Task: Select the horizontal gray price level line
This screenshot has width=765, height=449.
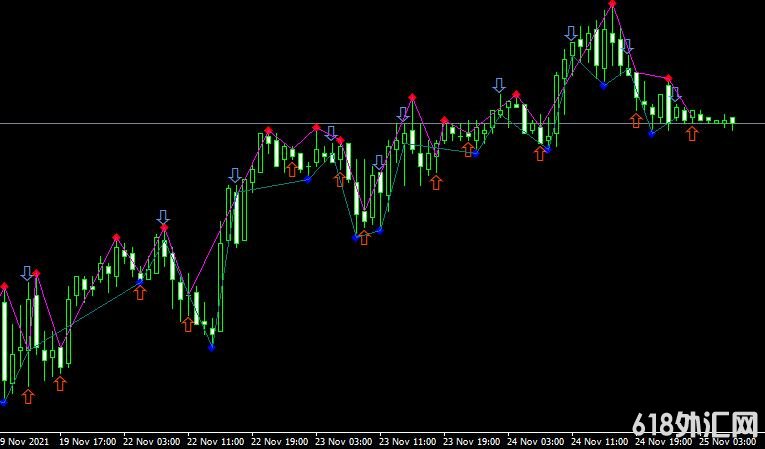Action: [382, 123]
